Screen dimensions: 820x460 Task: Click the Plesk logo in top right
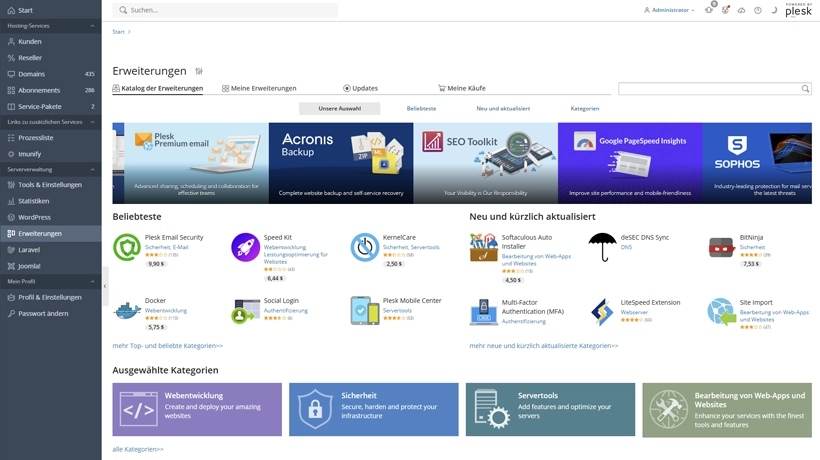(x=799, y=10)
